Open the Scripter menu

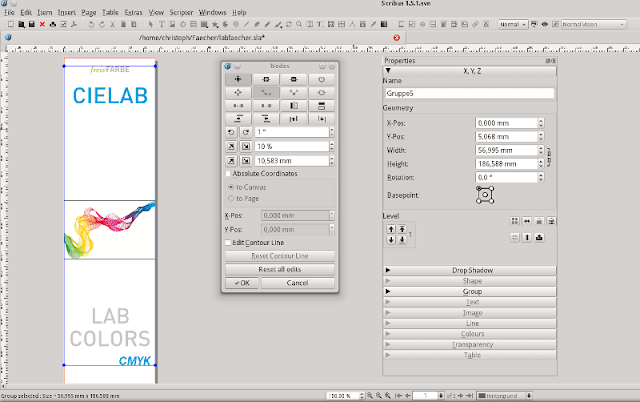(x=181, y=12)
